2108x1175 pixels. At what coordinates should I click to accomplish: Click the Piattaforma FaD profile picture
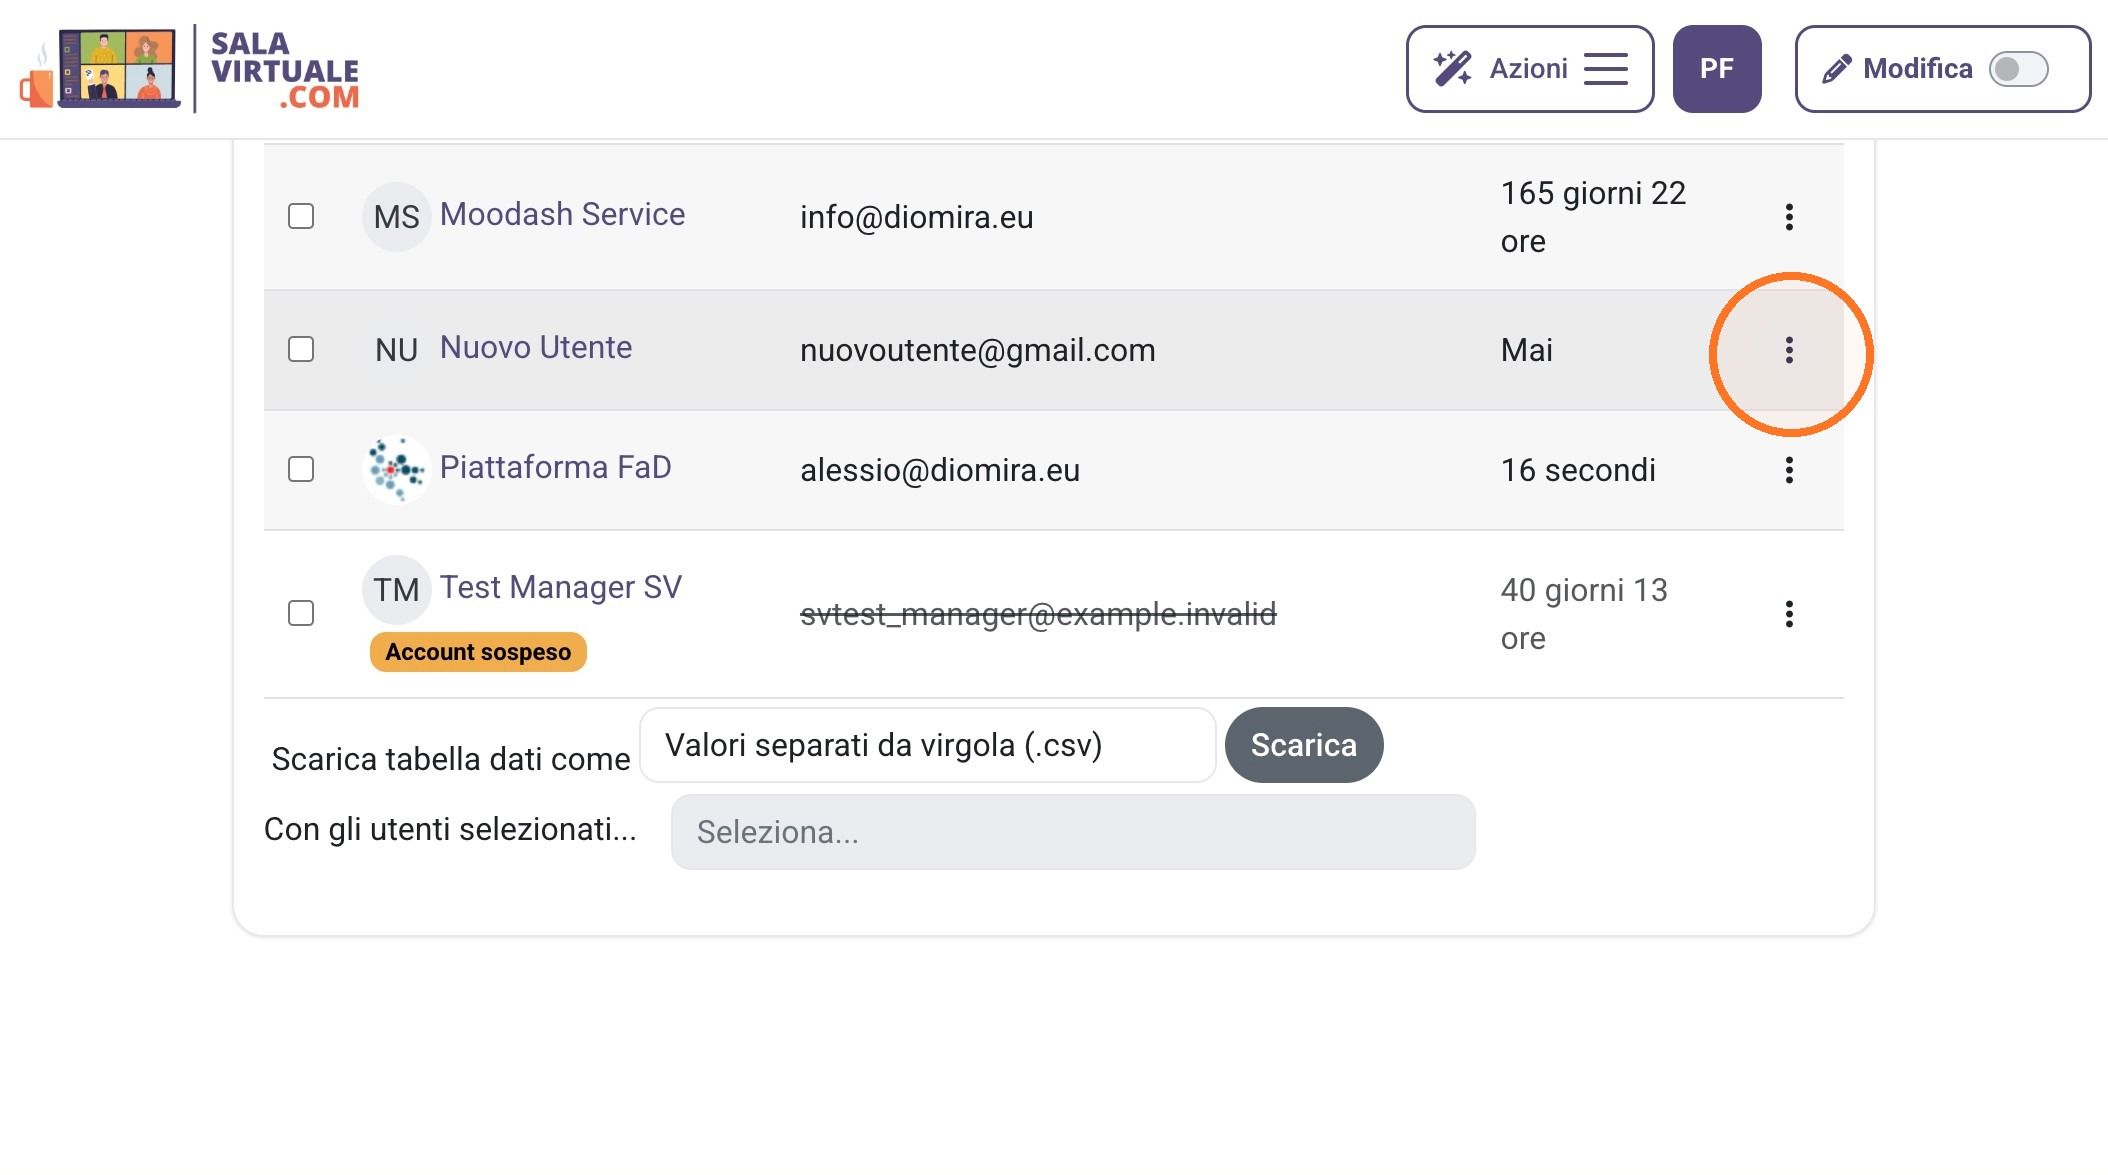pyautogui.click(x=396, y=469)
